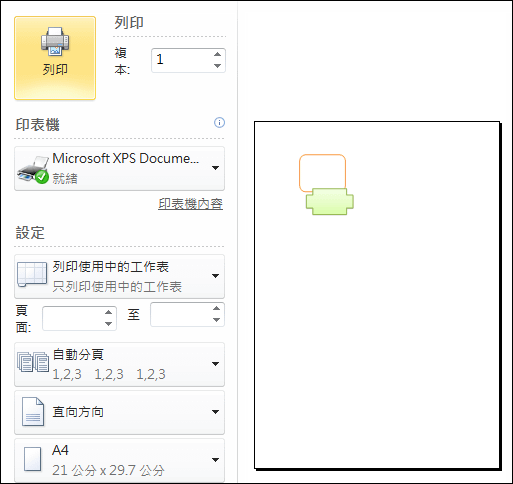This screenshot has width=513, height=484.
Task: Click the Microsoft XPS printer icon
Action: pyautogui.click(x=33, y=170)
